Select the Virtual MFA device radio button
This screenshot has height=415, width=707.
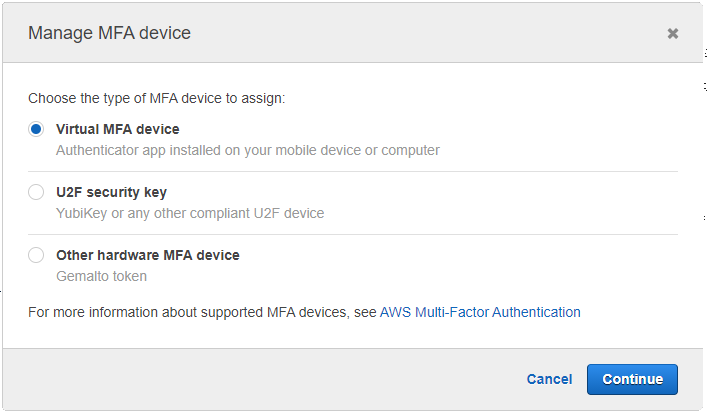pyautogui.click(x=36, y=129)
